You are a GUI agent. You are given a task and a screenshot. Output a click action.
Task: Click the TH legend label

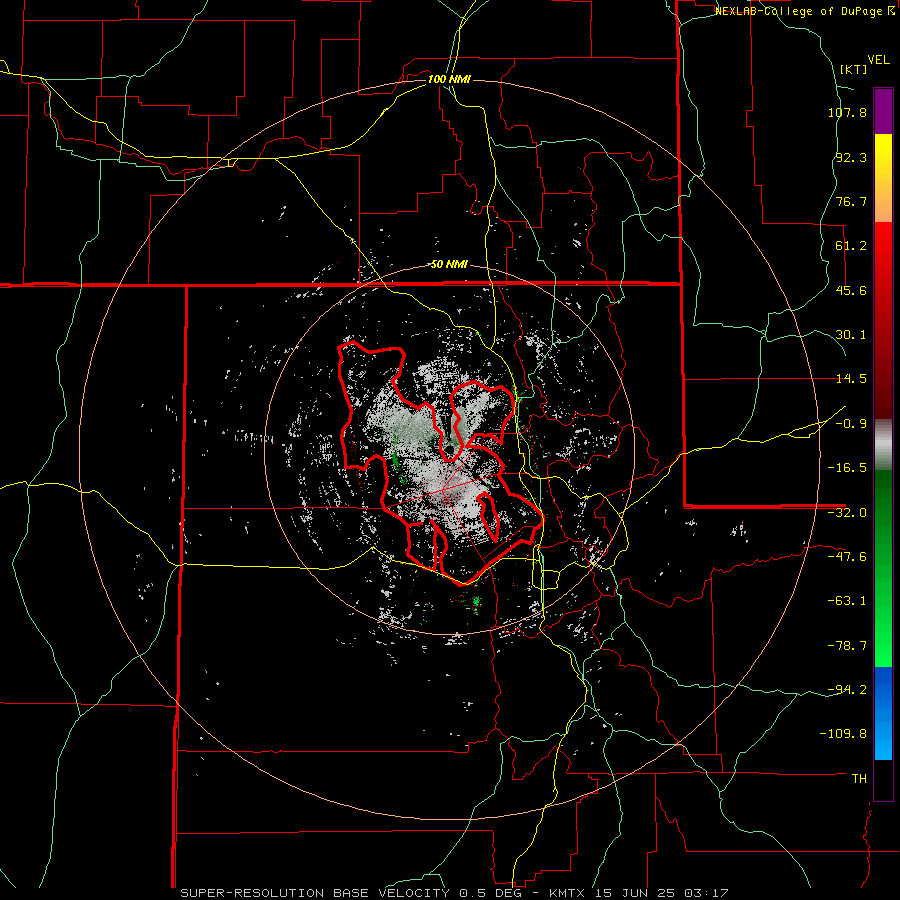[x=859, y=778]
